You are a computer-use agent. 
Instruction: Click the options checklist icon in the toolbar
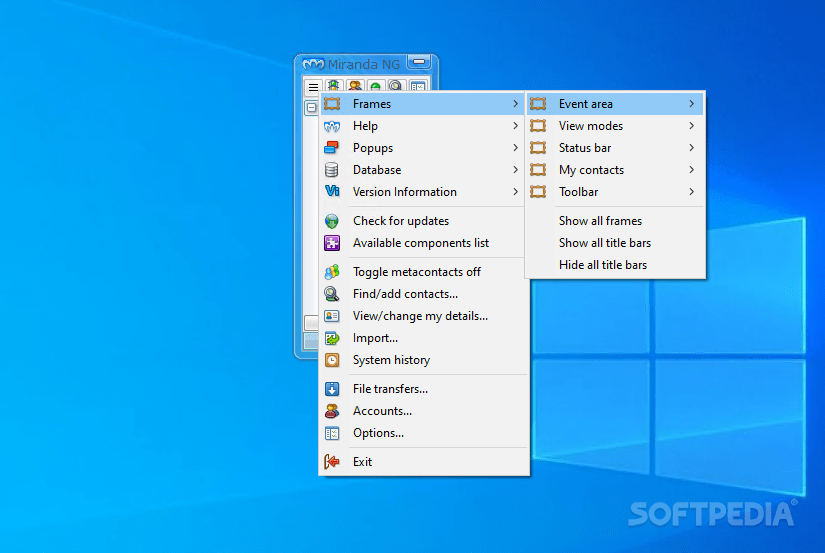coord(418,86)
